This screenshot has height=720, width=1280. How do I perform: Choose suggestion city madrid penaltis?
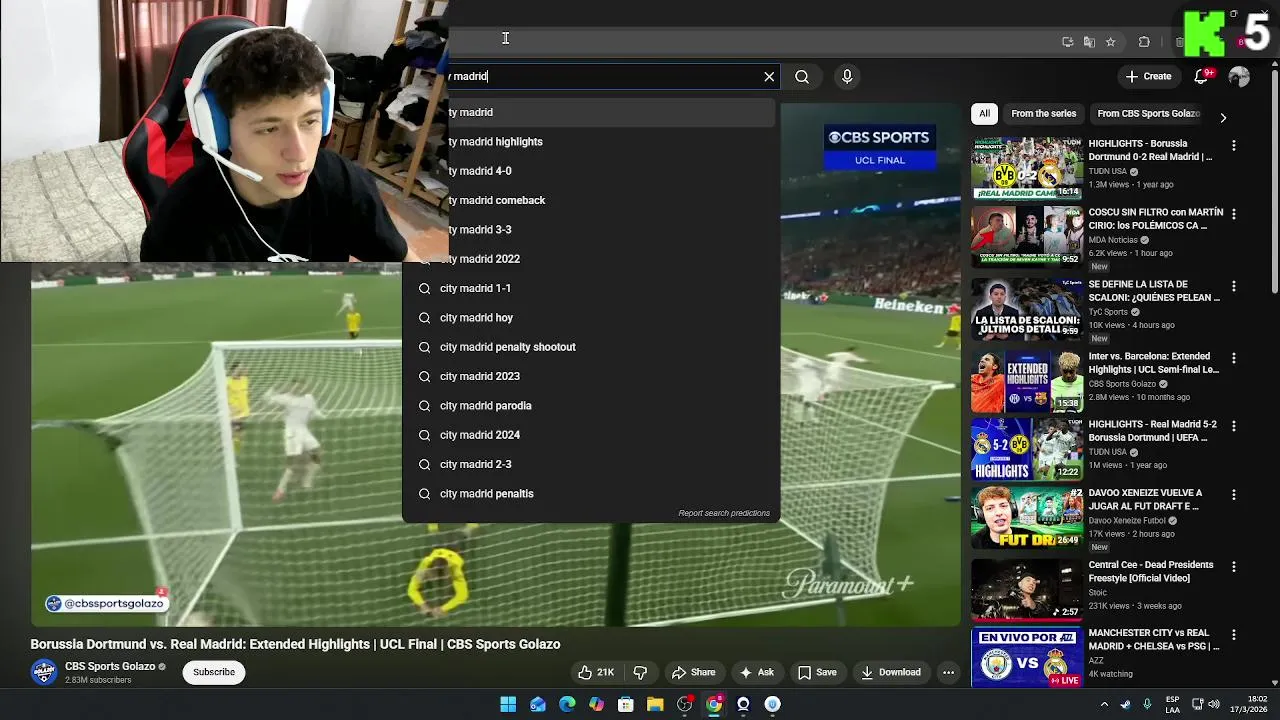[590, 494]
